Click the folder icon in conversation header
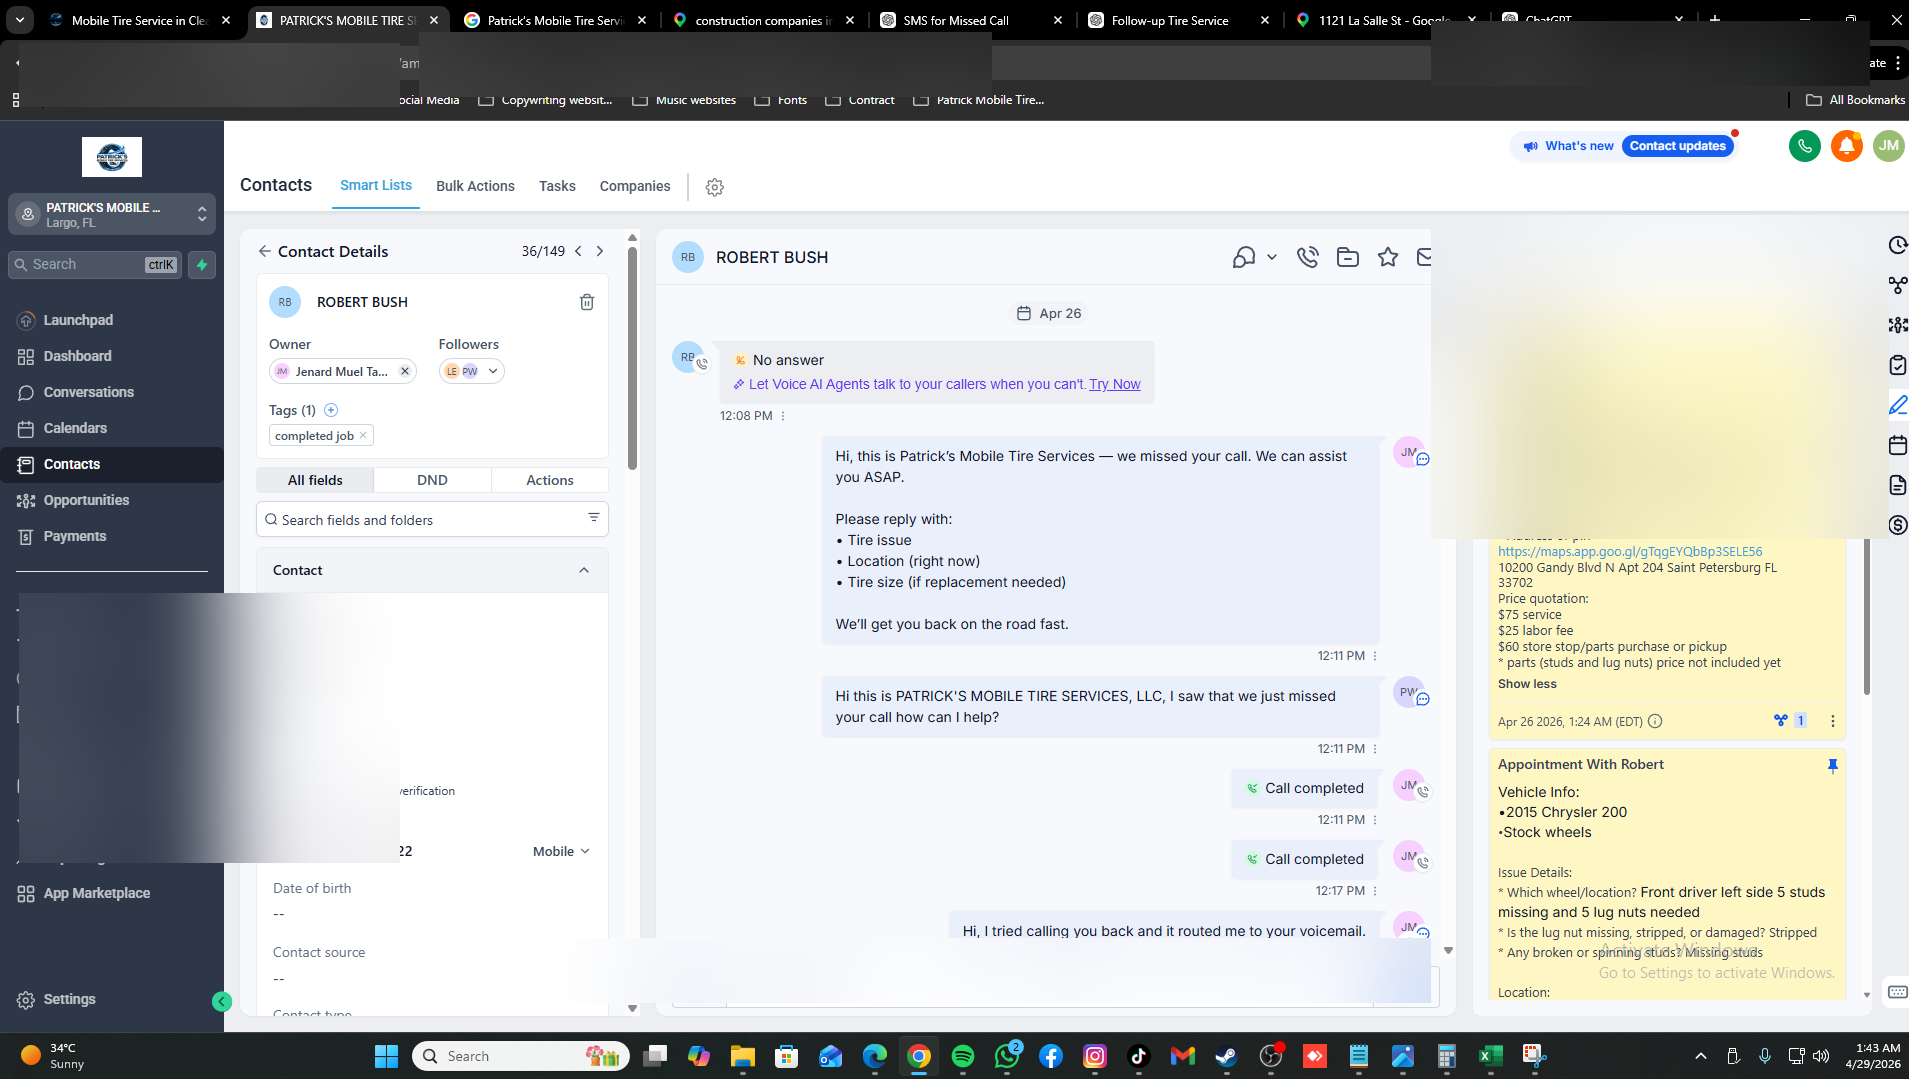This screenshot has width=1909, height=1079. [1348, 257]
